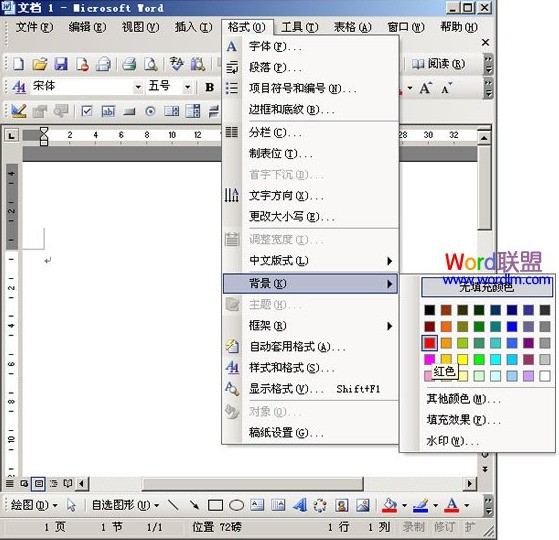Switch to Normal view button at bottom left
559x540 pixels.
pyautogui.click(x=10, y=483)
